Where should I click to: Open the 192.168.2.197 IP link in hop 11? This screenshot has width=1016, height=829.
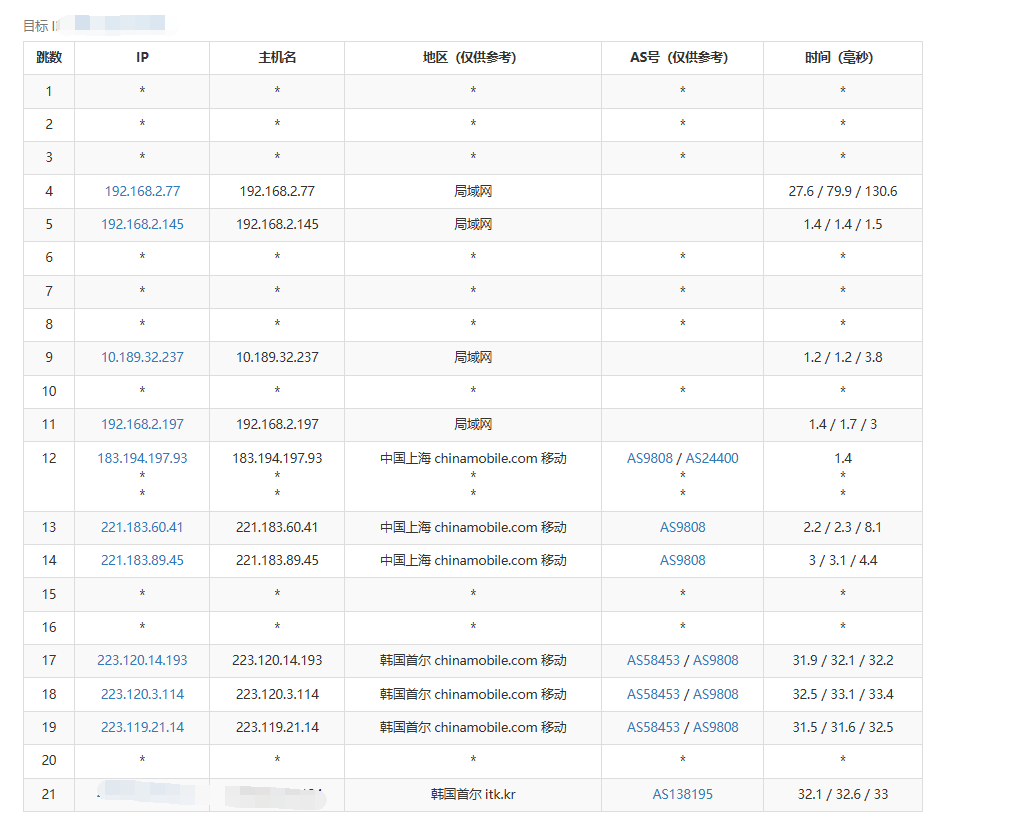pos(142,424)
